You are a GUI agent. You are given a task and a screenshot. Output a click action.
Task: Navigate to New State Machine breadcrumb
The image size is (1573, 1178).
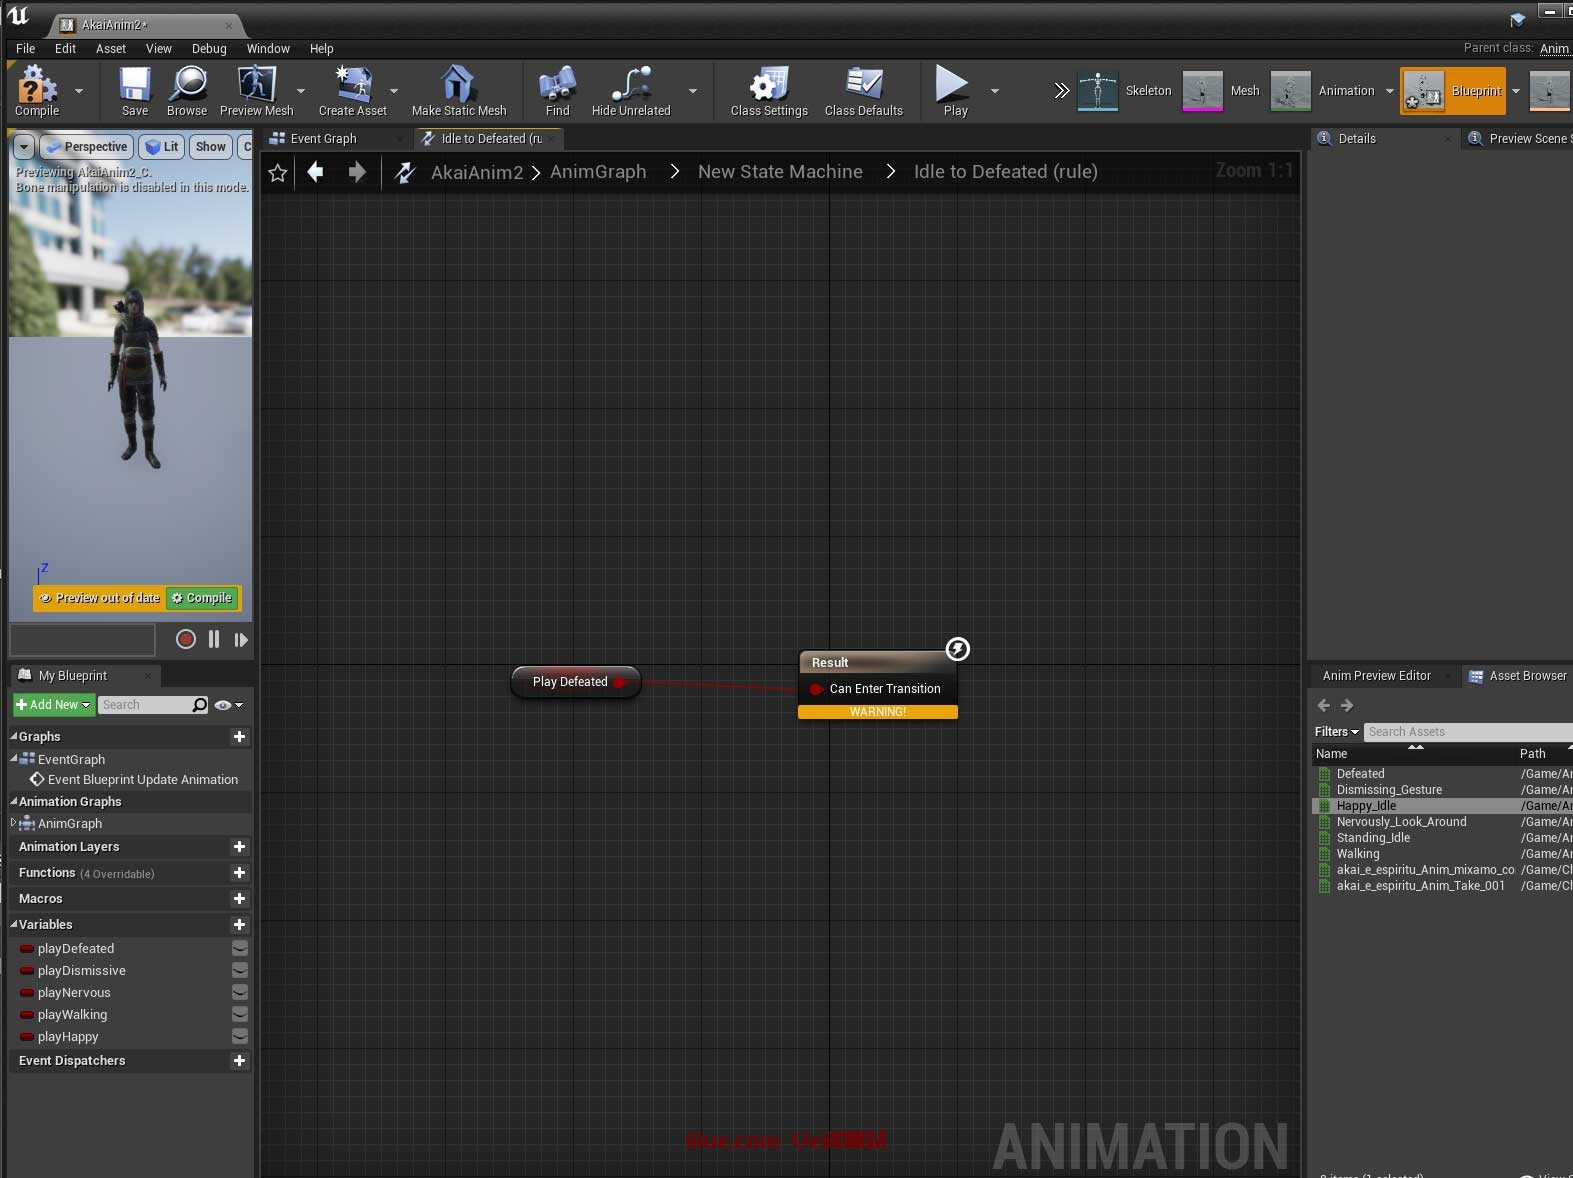tap(780, 172)
